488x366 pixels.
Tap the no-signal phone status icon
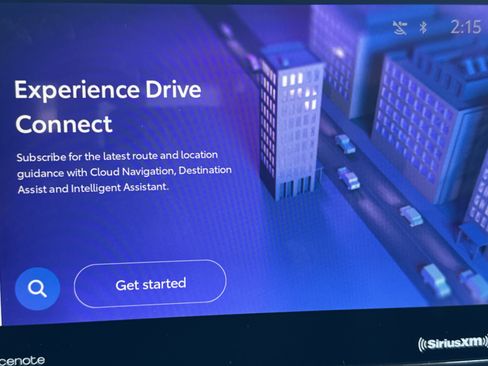pyautogui.click(x=400, y=28)
